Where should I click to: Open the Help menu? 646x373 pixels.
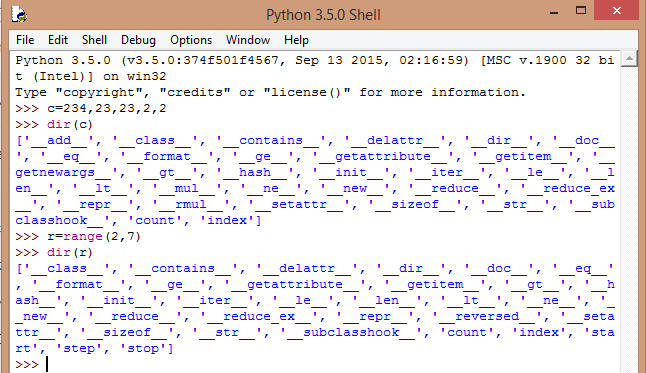[x=296, y=40]
